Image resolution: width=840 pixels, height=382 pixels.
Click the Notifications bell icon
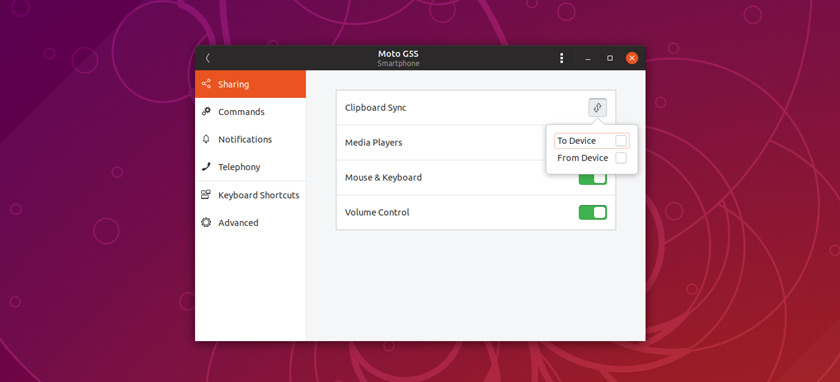click(x=206, y=139)
